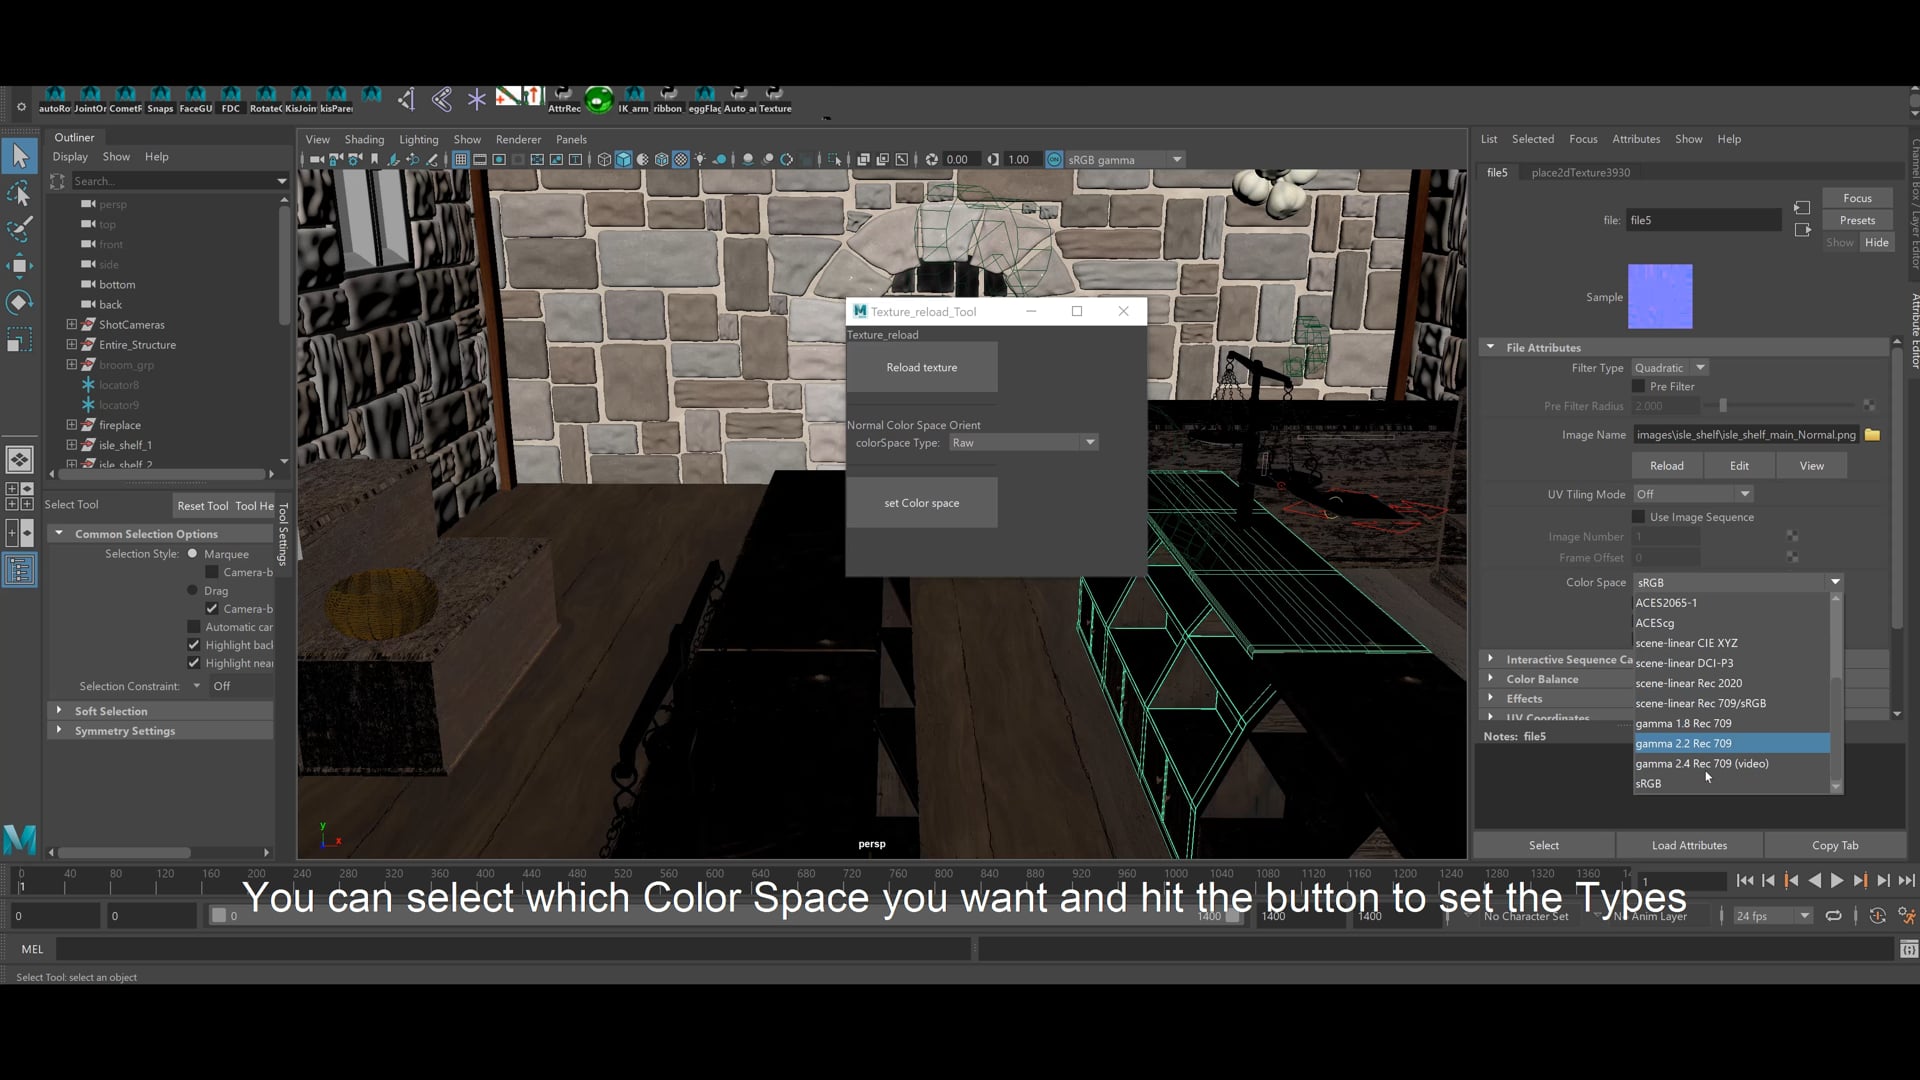
Task: Enable Use Image Sequence checkbox
Action: pos(1638,517)
